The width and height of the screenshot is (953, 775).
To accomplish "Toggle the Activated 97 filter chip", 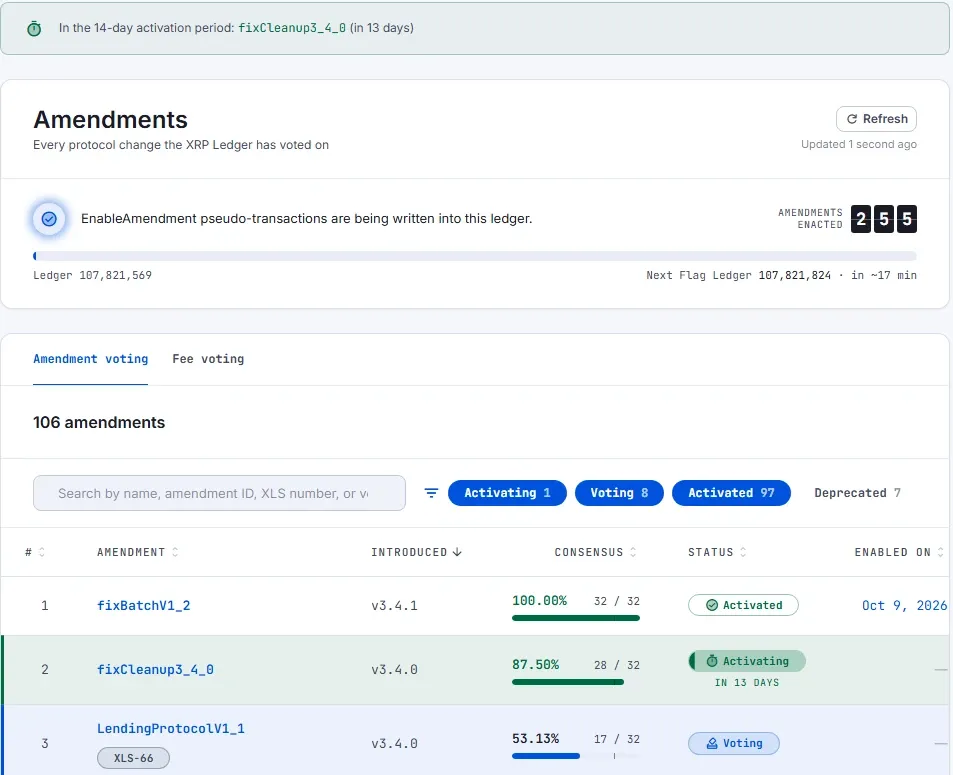I will pyautogui.click(x=731, y=493).
